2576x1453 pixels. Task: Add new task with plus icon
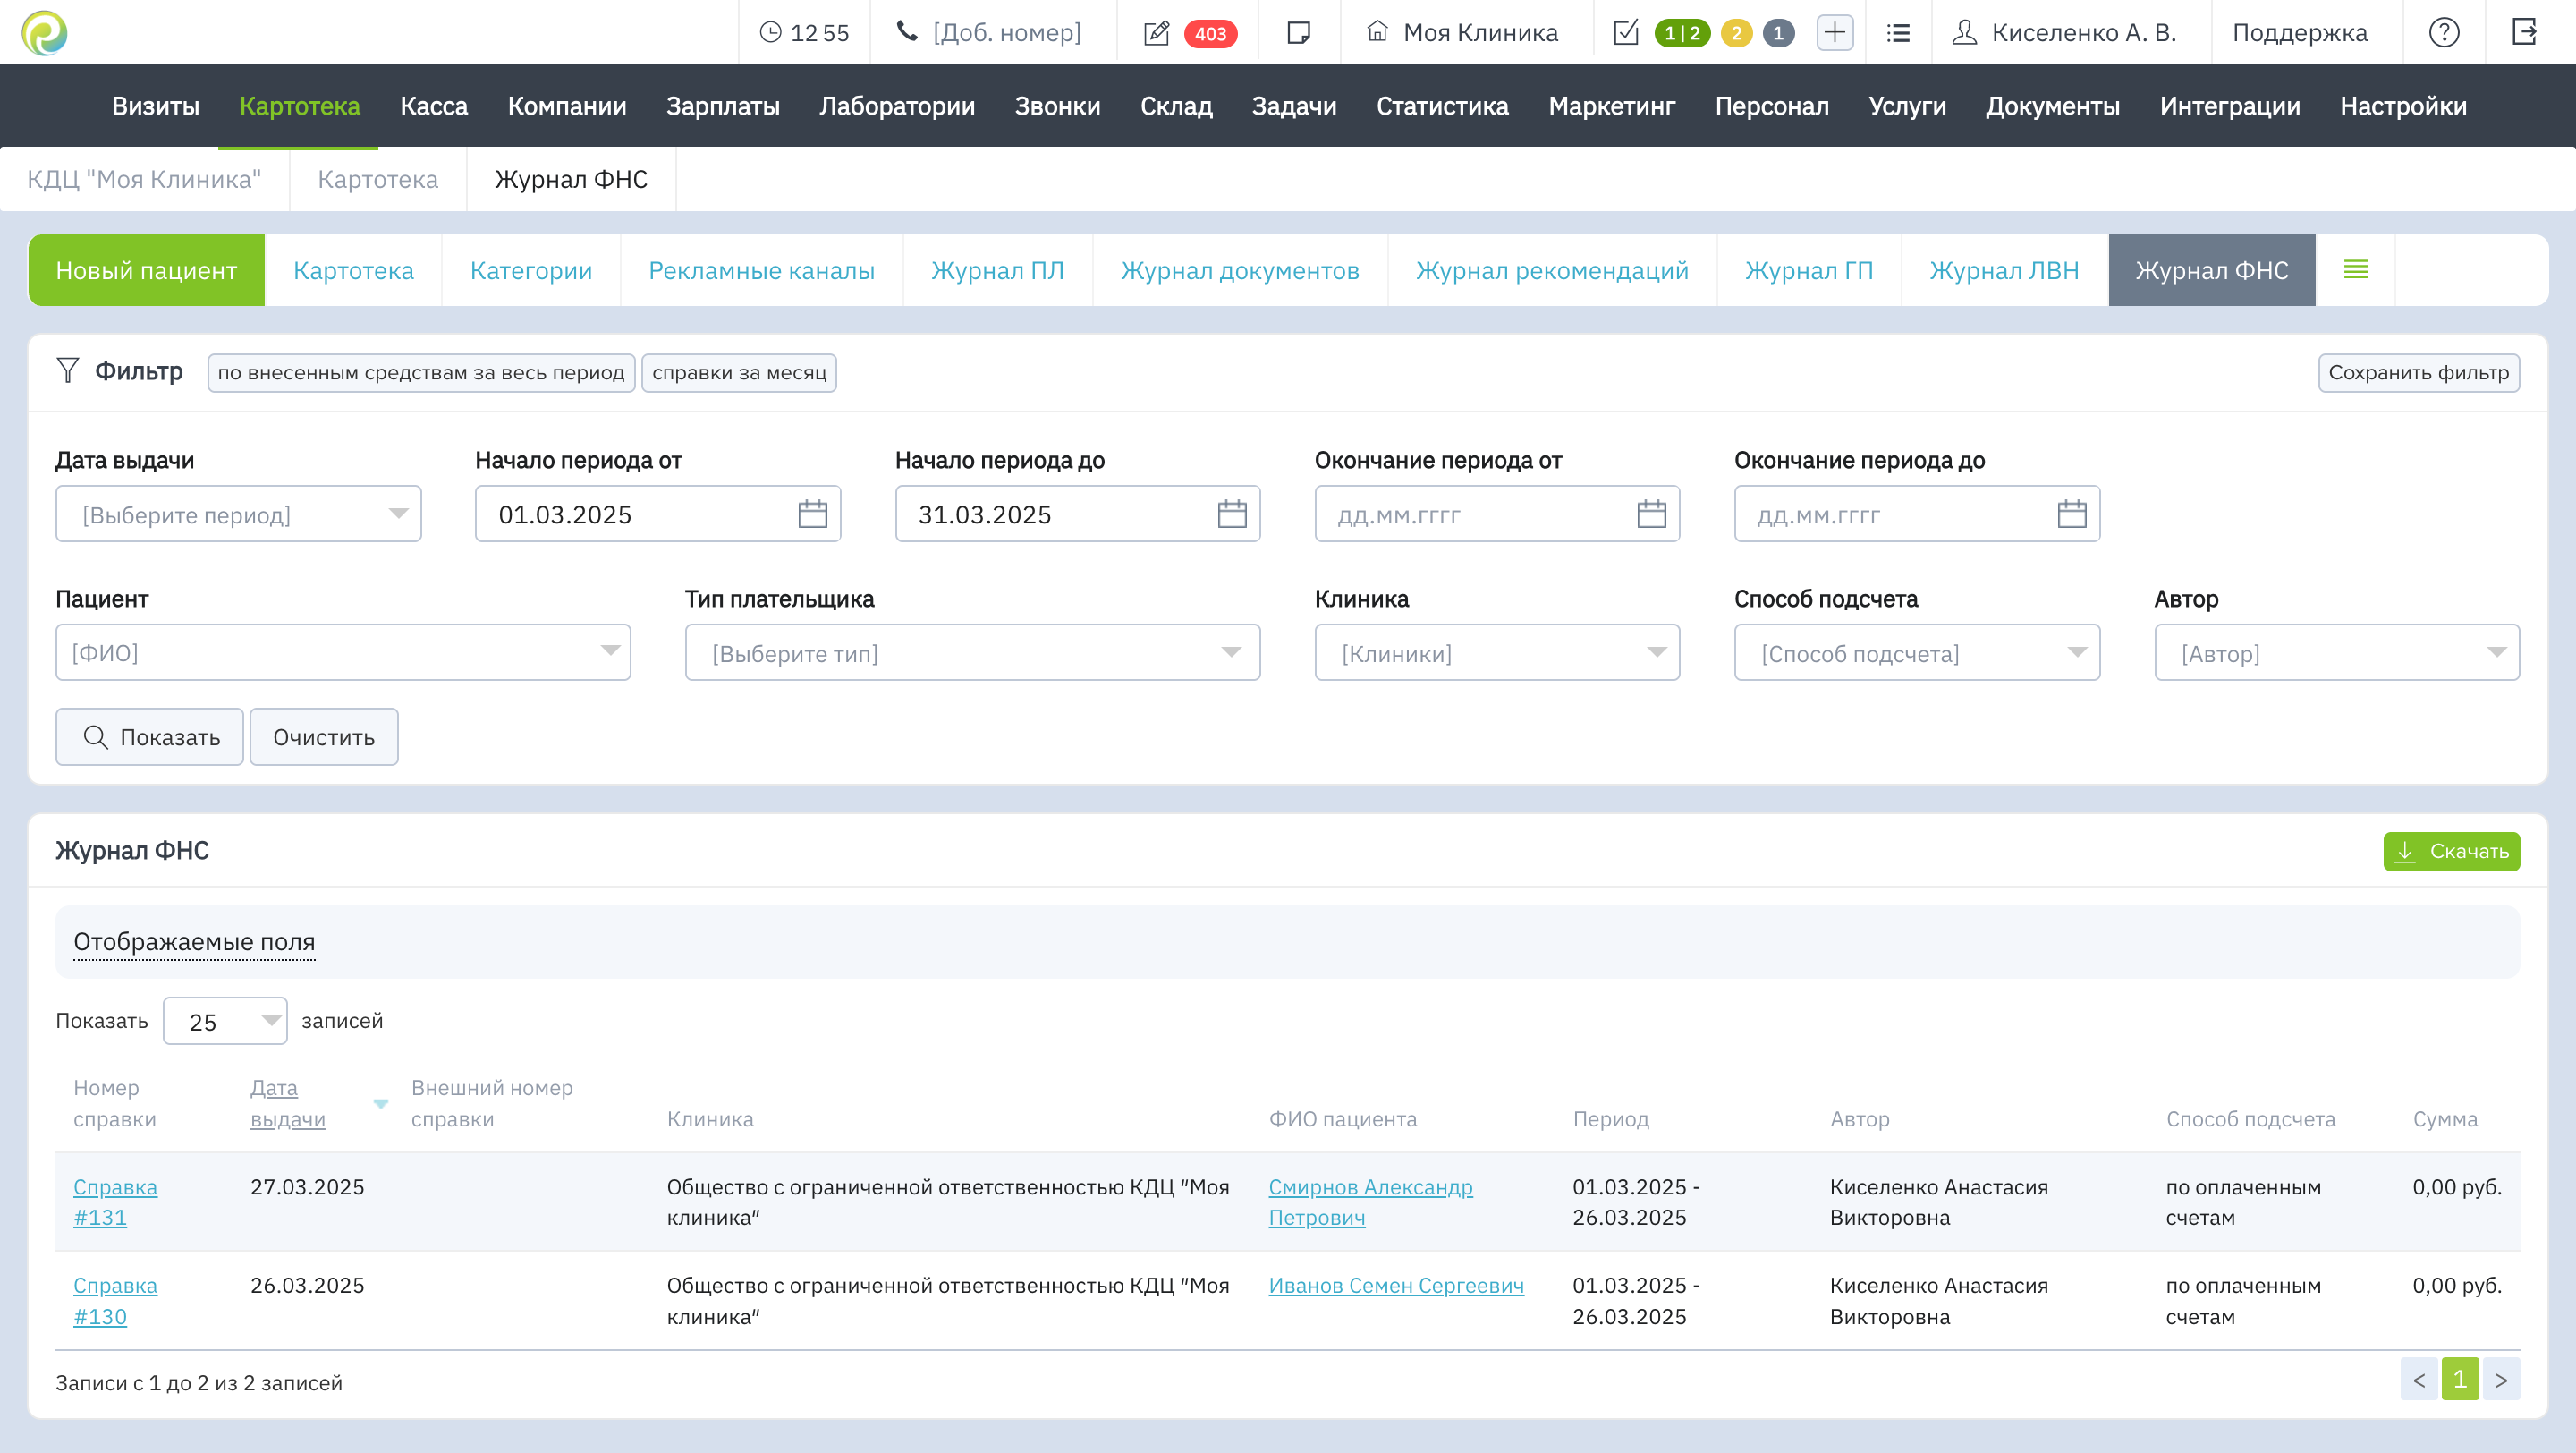coord(1834,33)
